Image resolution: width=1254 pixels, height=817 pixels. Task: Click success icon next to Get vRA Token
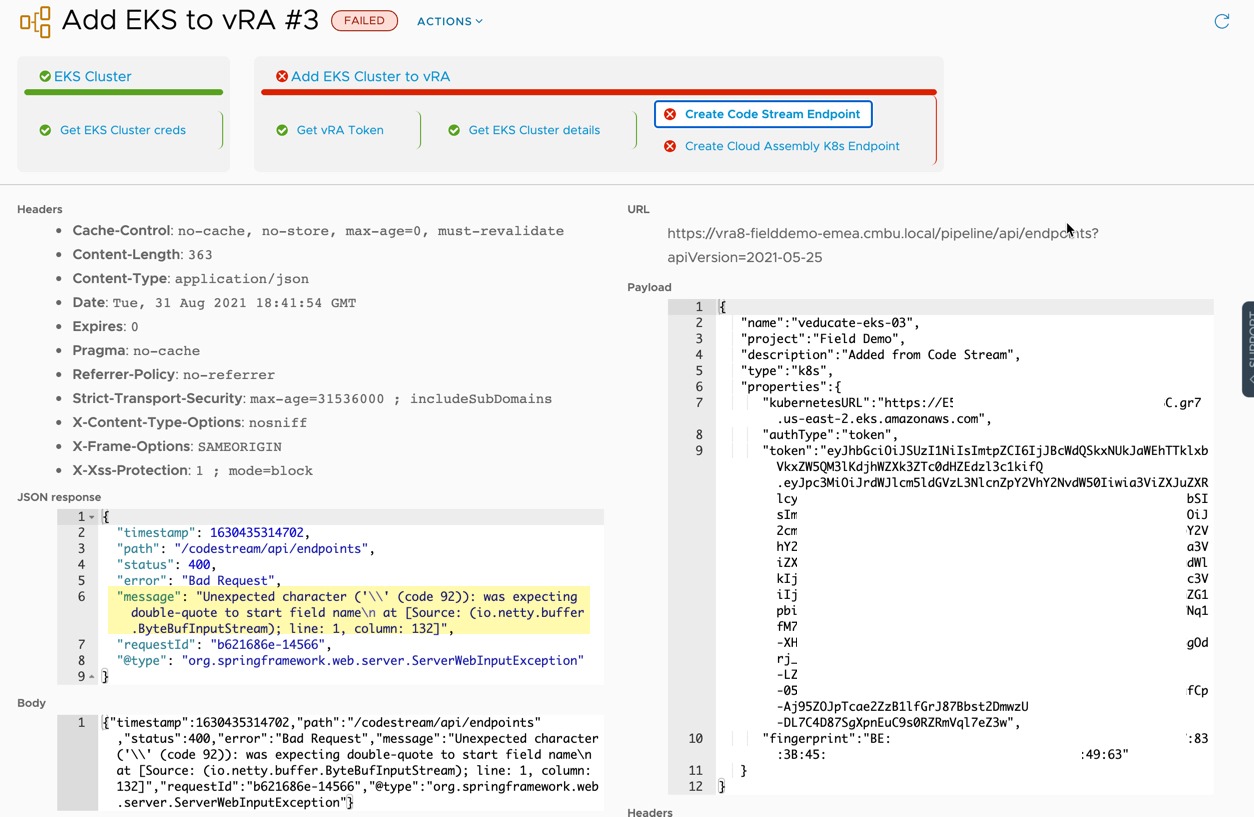[x=282, y=130]
